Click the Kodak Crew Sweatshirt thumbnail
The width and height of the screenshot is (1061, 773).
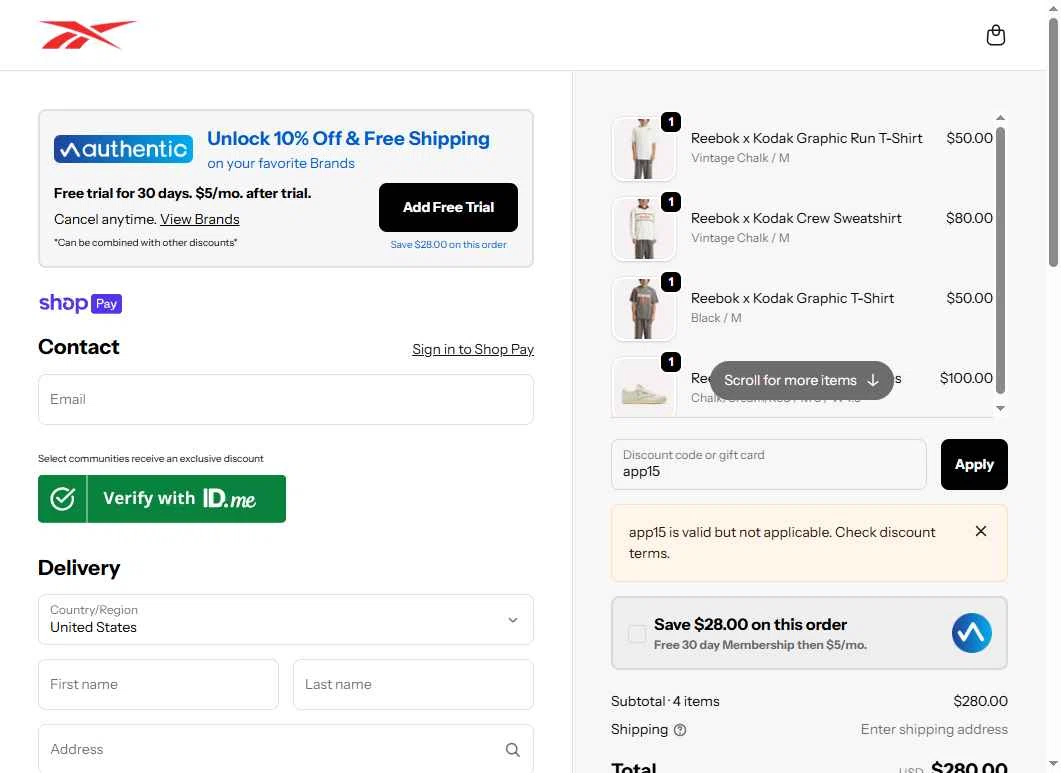click(643, 229)
